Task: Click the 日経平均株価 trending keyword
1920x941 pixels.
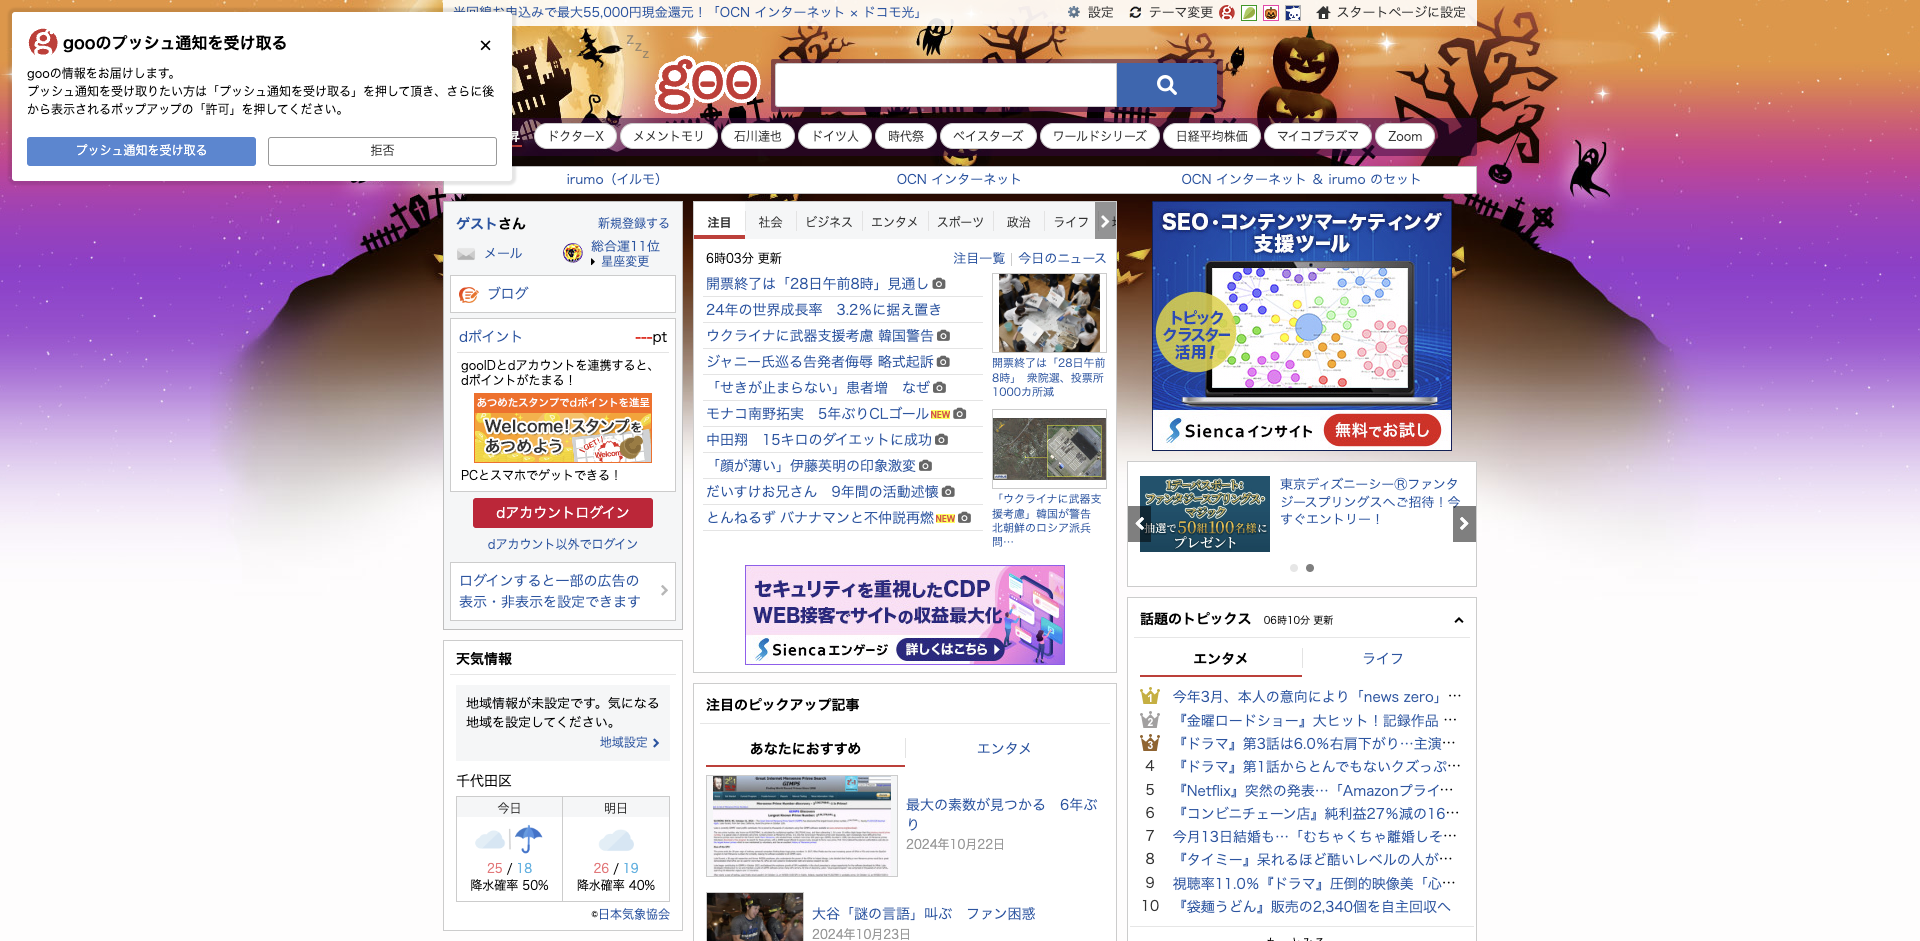Action: click(x=1212, y=136)
